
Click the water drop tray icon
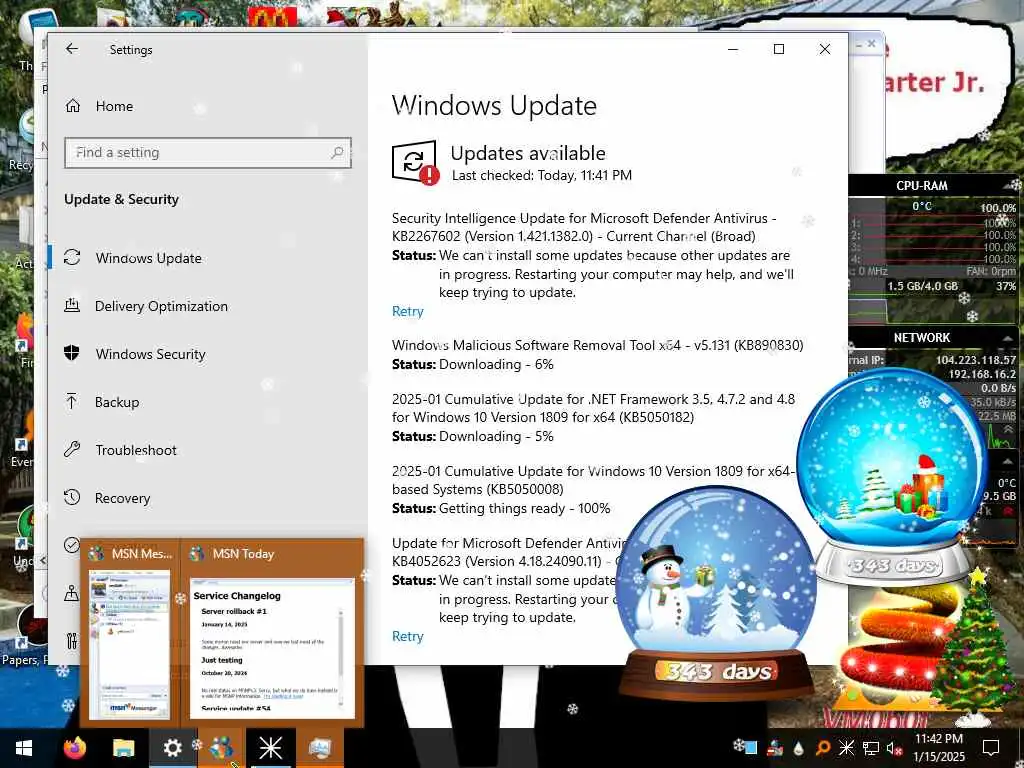pyautogui.click(x=799, y=748)
